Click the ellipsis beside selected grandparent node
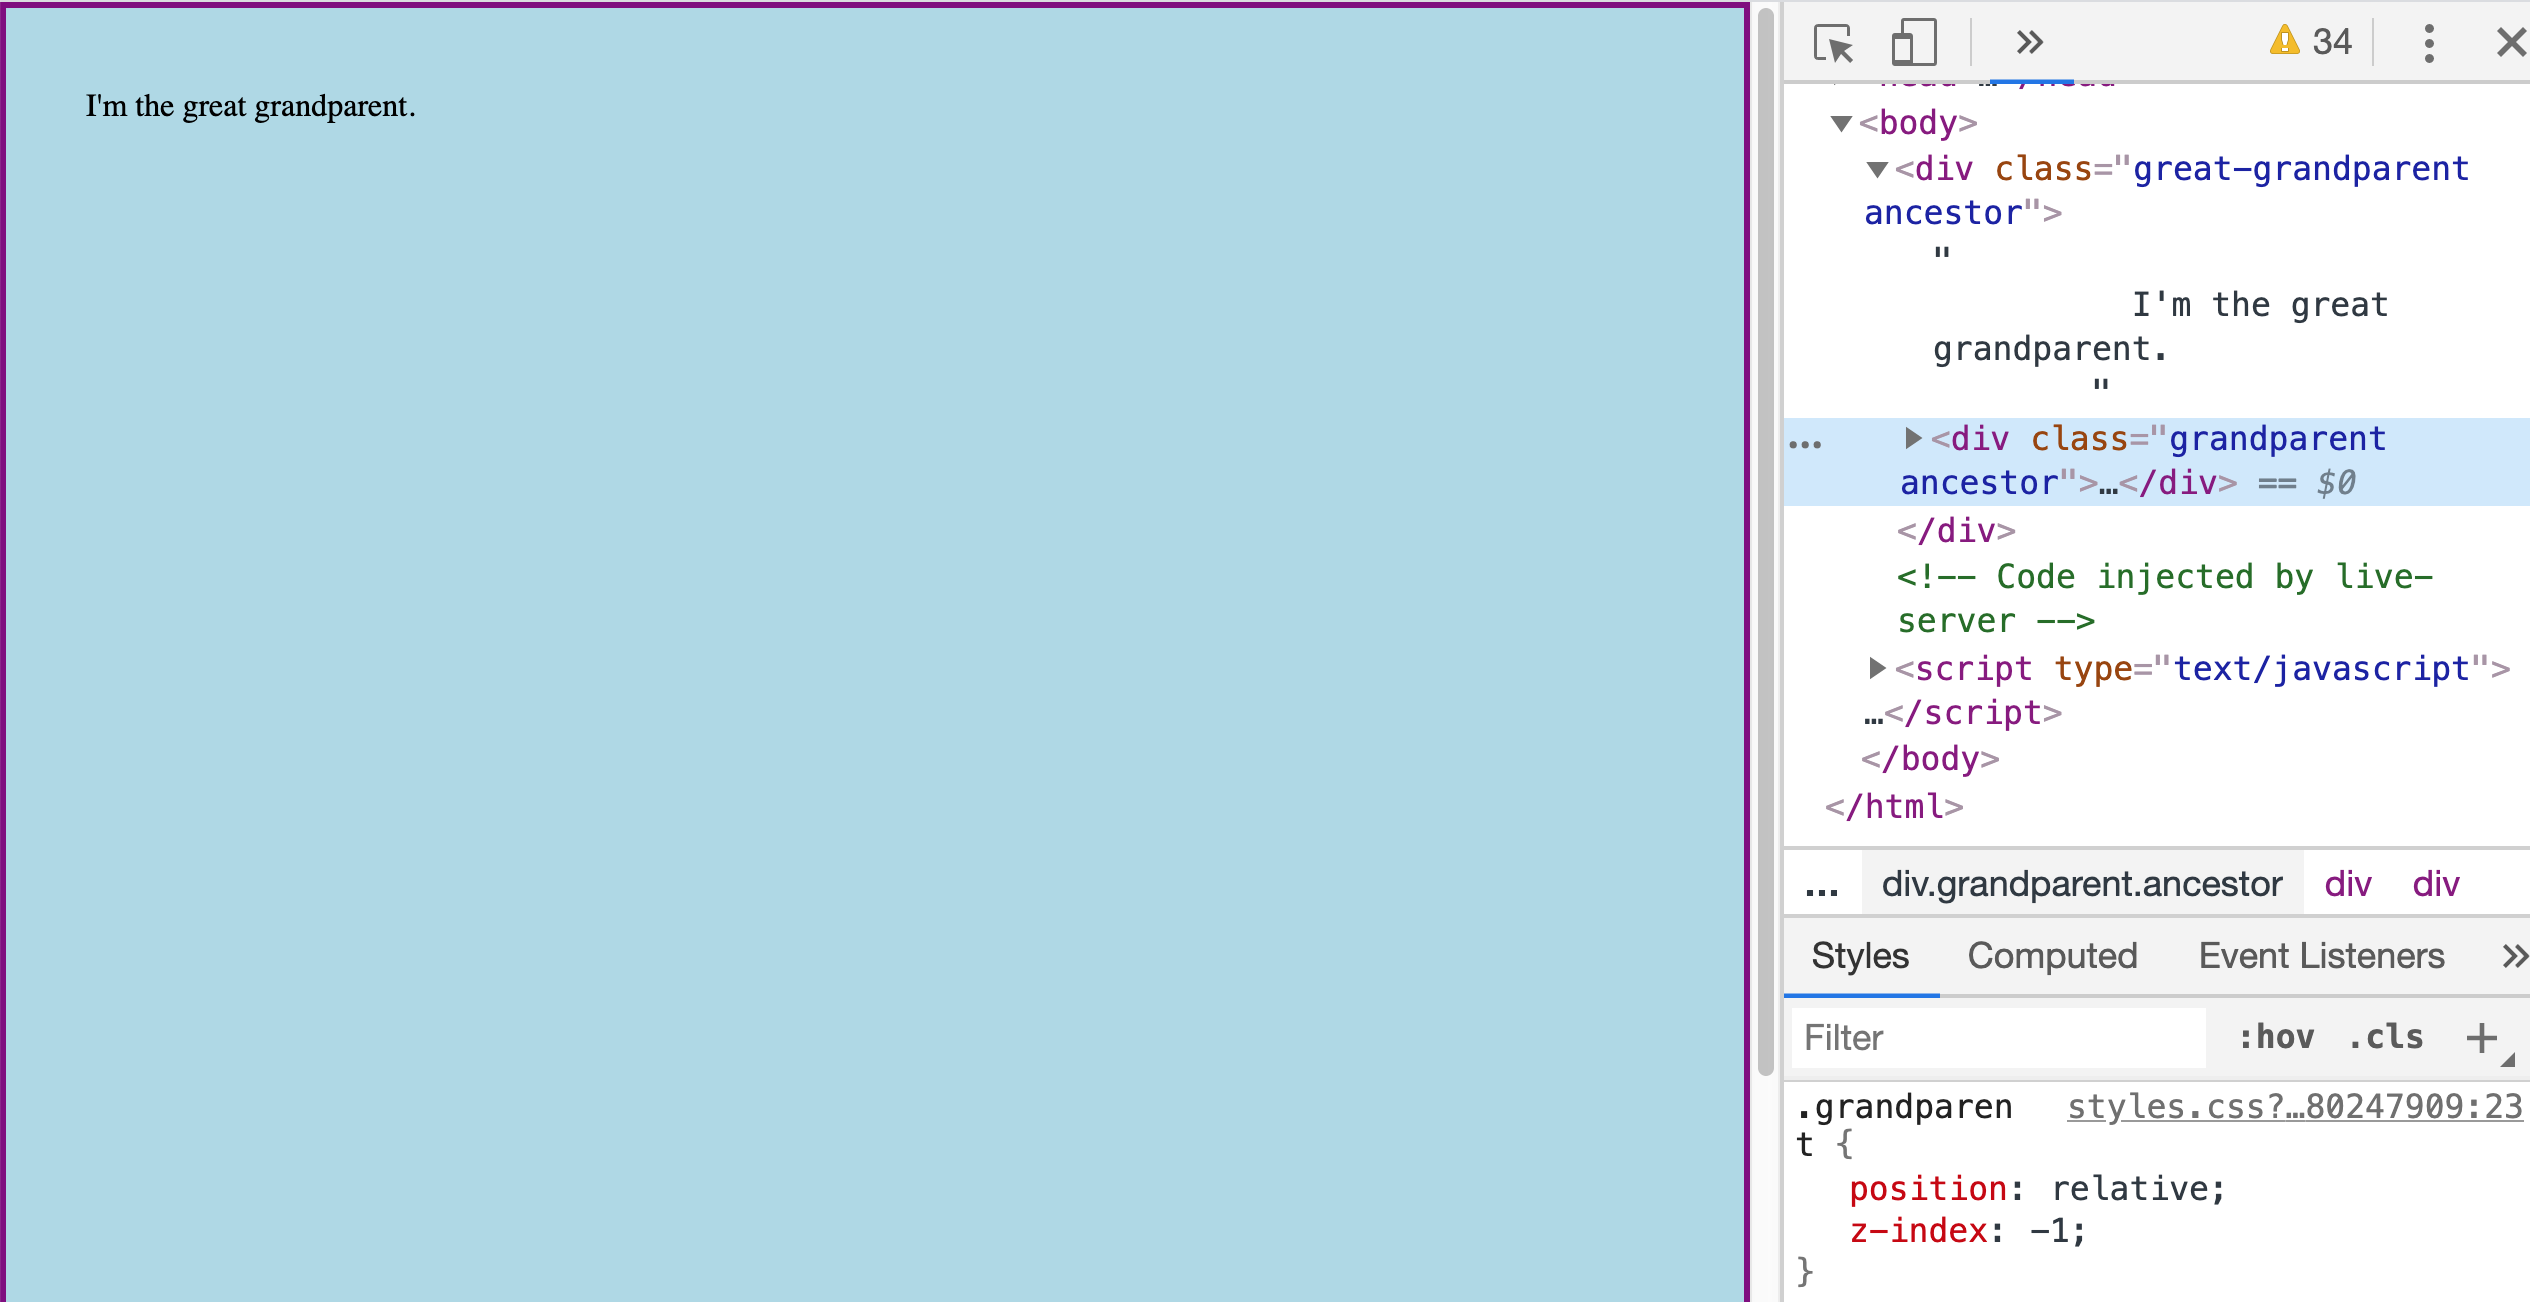2530x1302 pixels. 1805,445
